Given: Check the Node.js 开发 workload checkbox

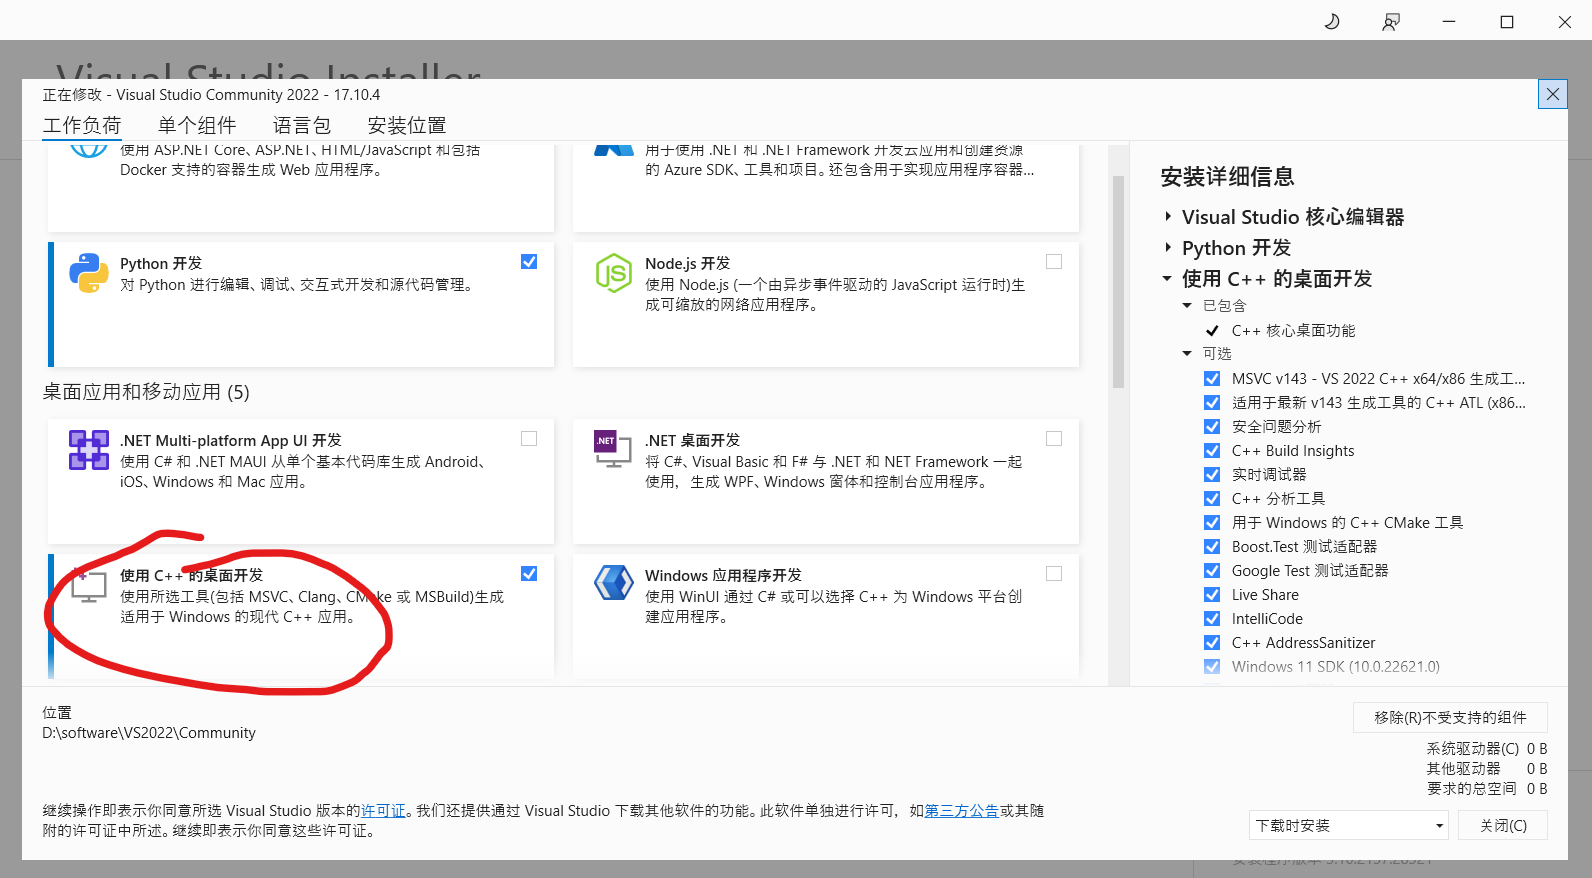Looking at the screenshot, I should [1054, 262].
